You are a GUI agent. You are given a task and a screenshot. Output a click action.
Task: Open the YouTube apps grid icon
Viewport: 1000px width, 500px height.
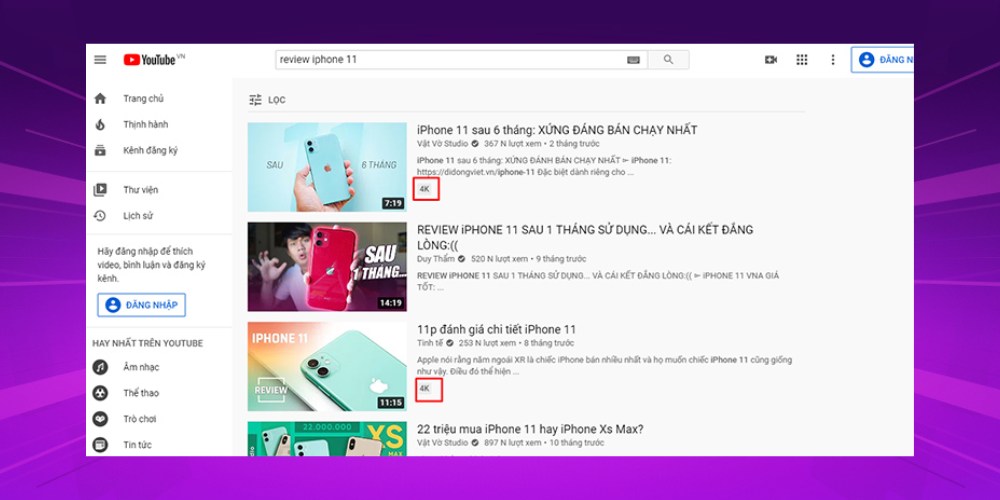[x=802, y=60]
